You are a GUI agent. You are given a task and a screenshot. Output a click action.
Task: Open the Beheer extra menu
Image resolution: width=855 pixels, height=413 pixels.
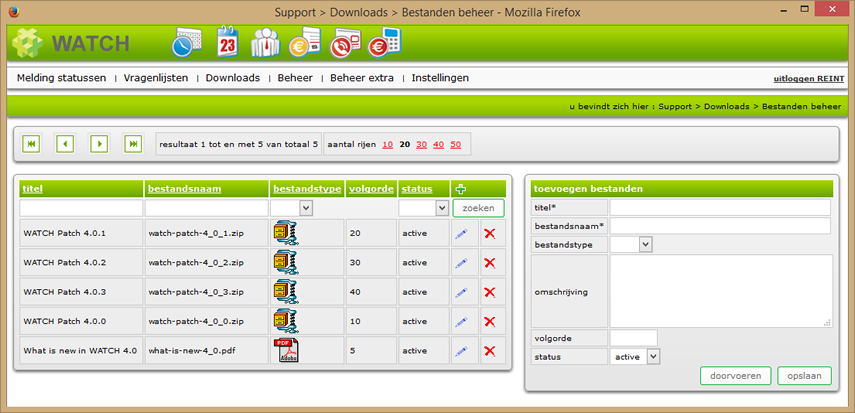[362, 78]
